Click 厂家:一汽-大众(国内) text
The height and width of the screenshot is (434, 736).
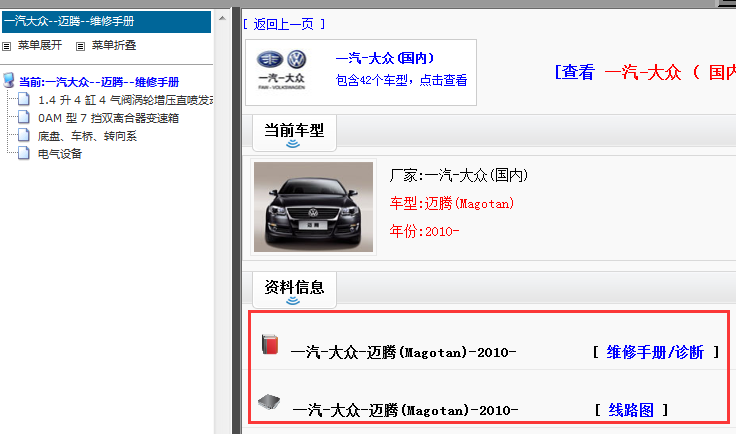pos(459,175)
